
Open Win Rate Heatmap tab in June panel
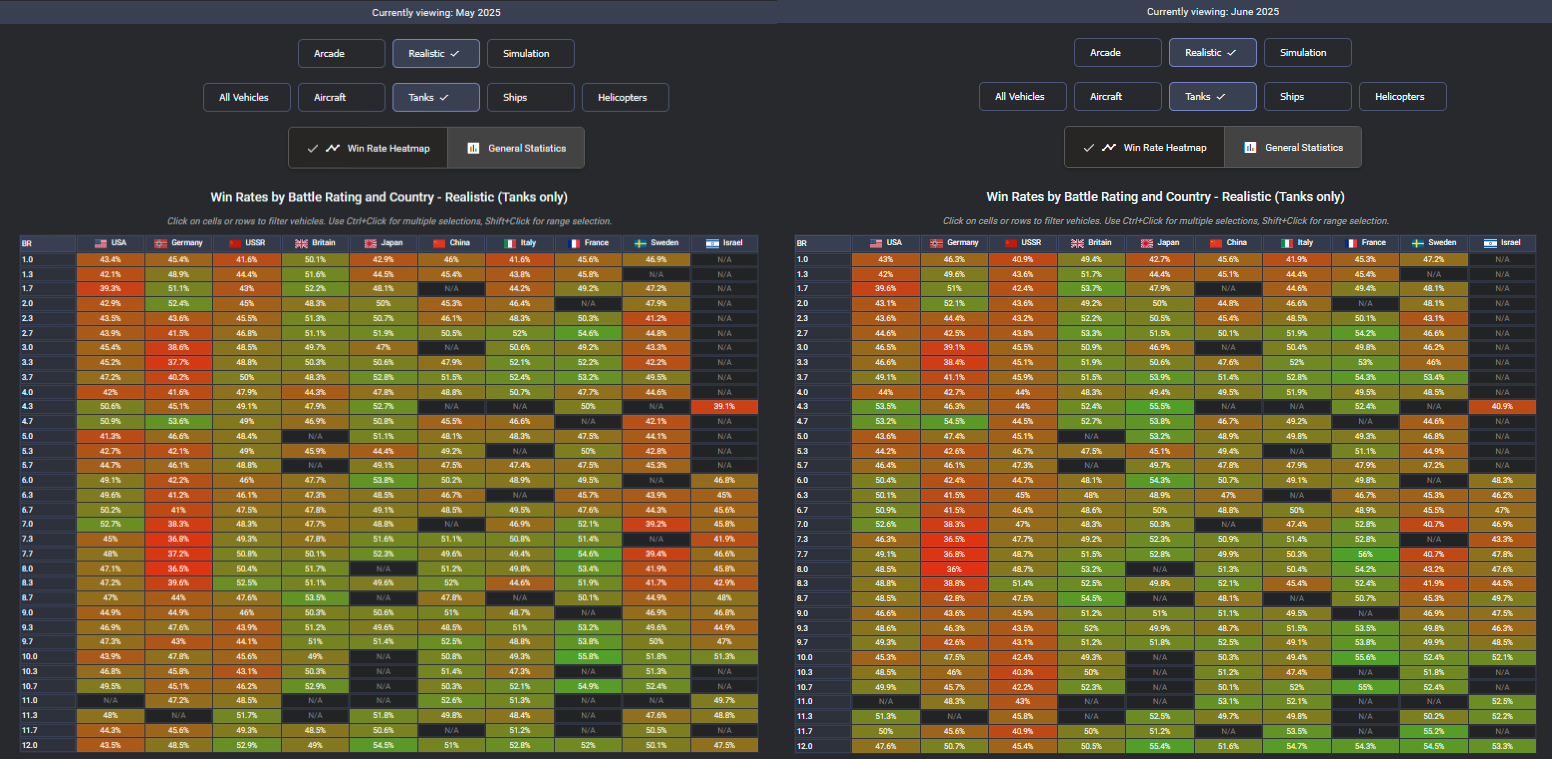(x=1144, y=147)
